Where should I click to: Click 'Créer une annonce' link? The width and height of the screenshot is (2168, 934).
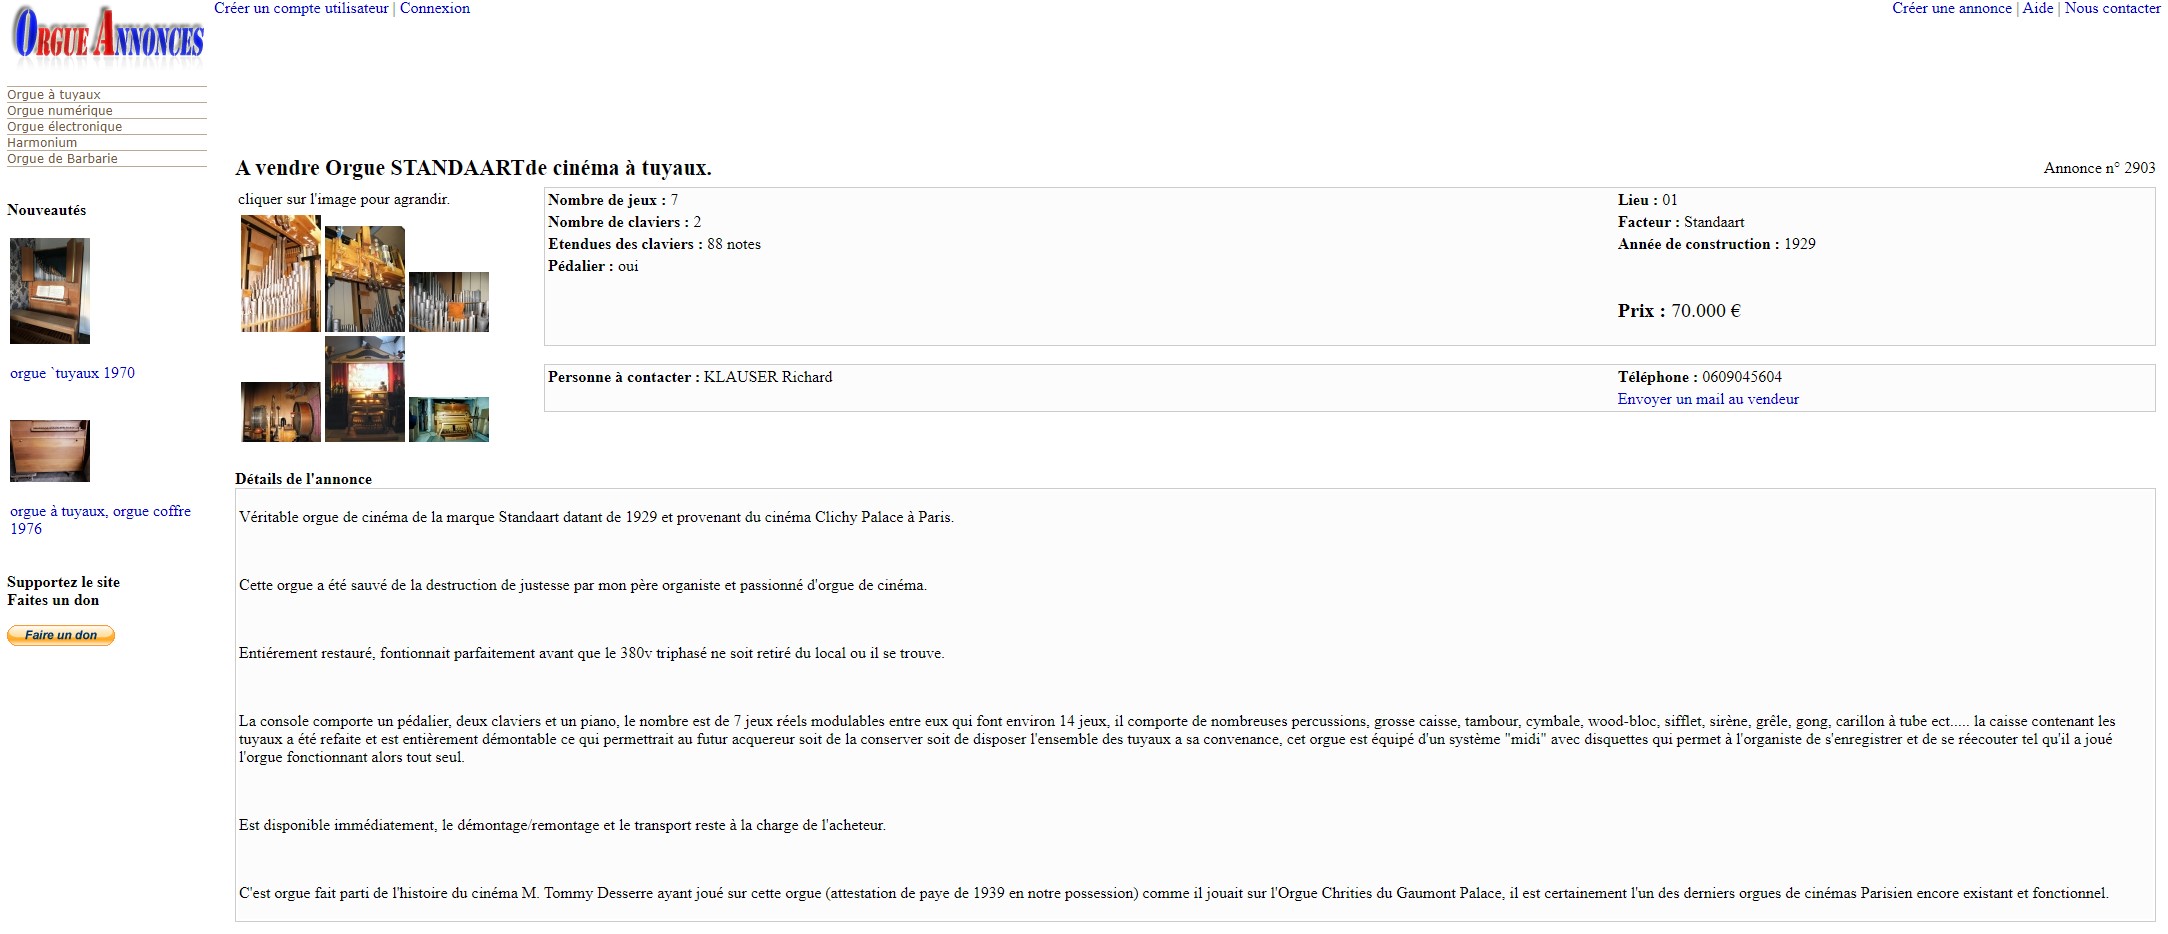pyautogui.click(x=1952, y=8)
